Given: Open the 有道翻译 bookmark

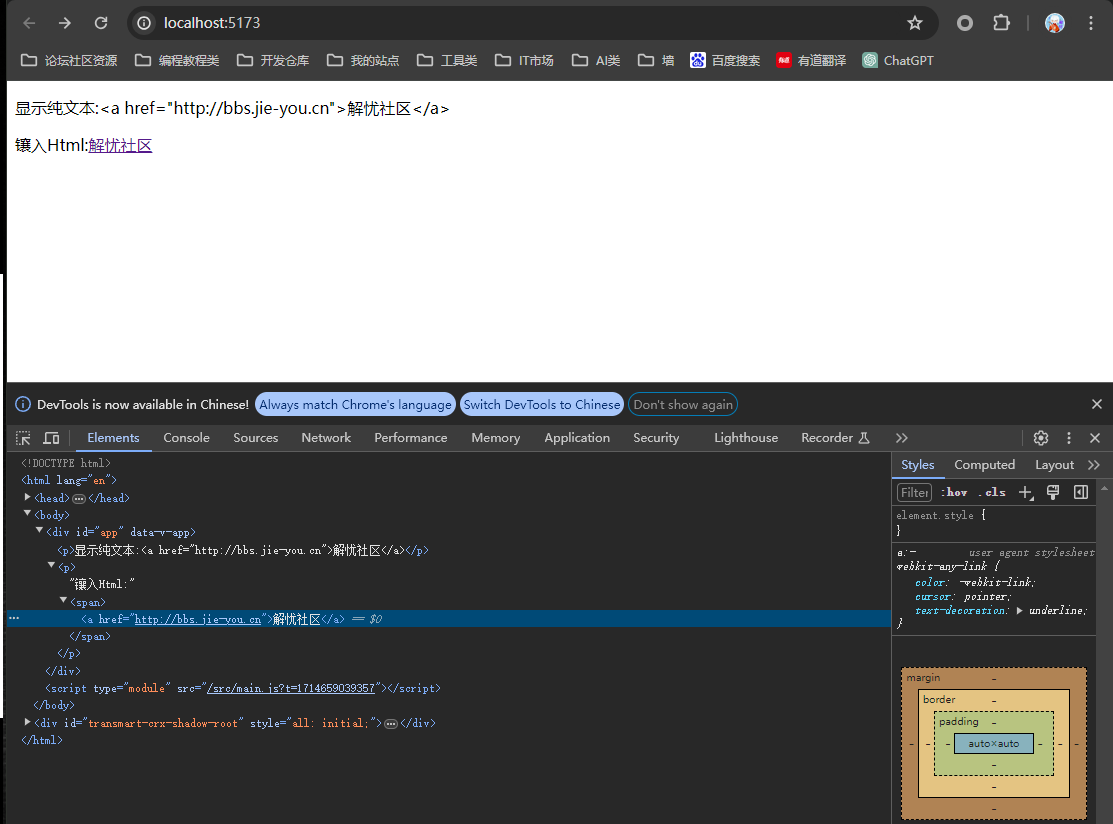Looking at the screenshot, I should click(x=811, y=60).
